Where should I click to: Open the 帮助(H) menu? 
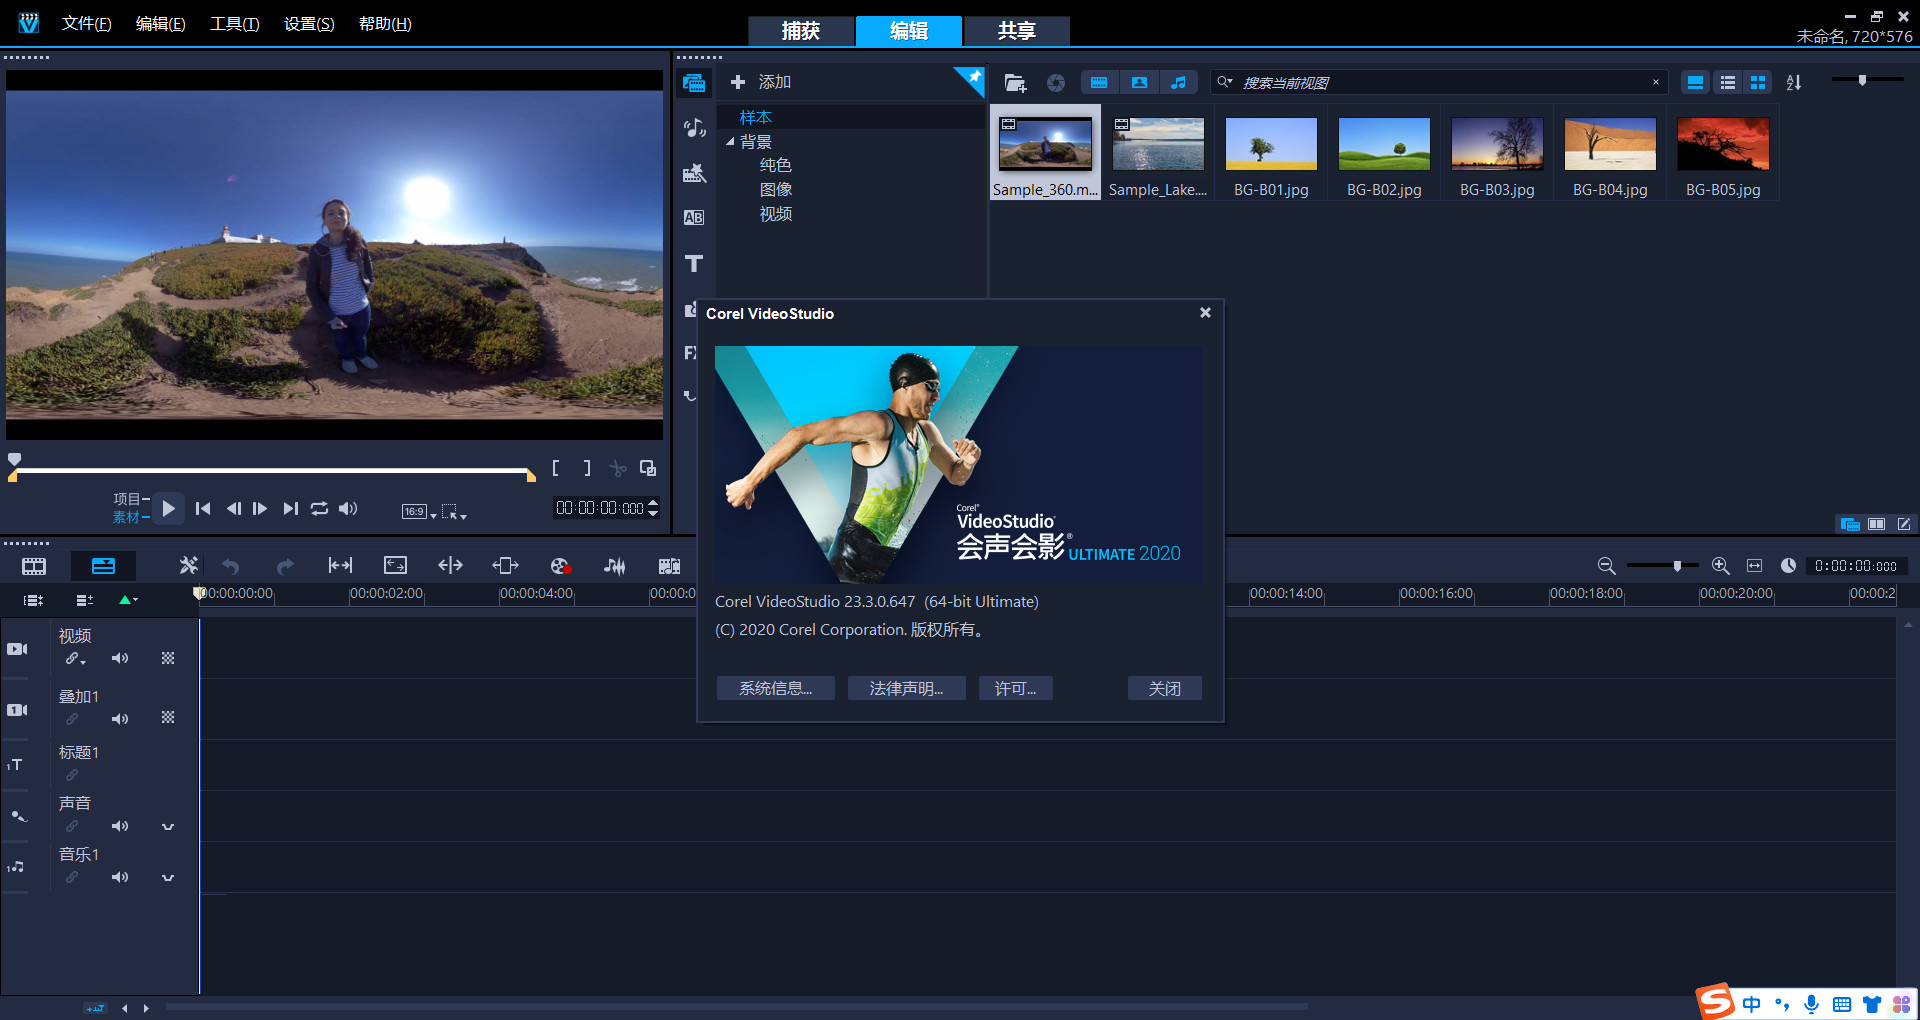385,23
